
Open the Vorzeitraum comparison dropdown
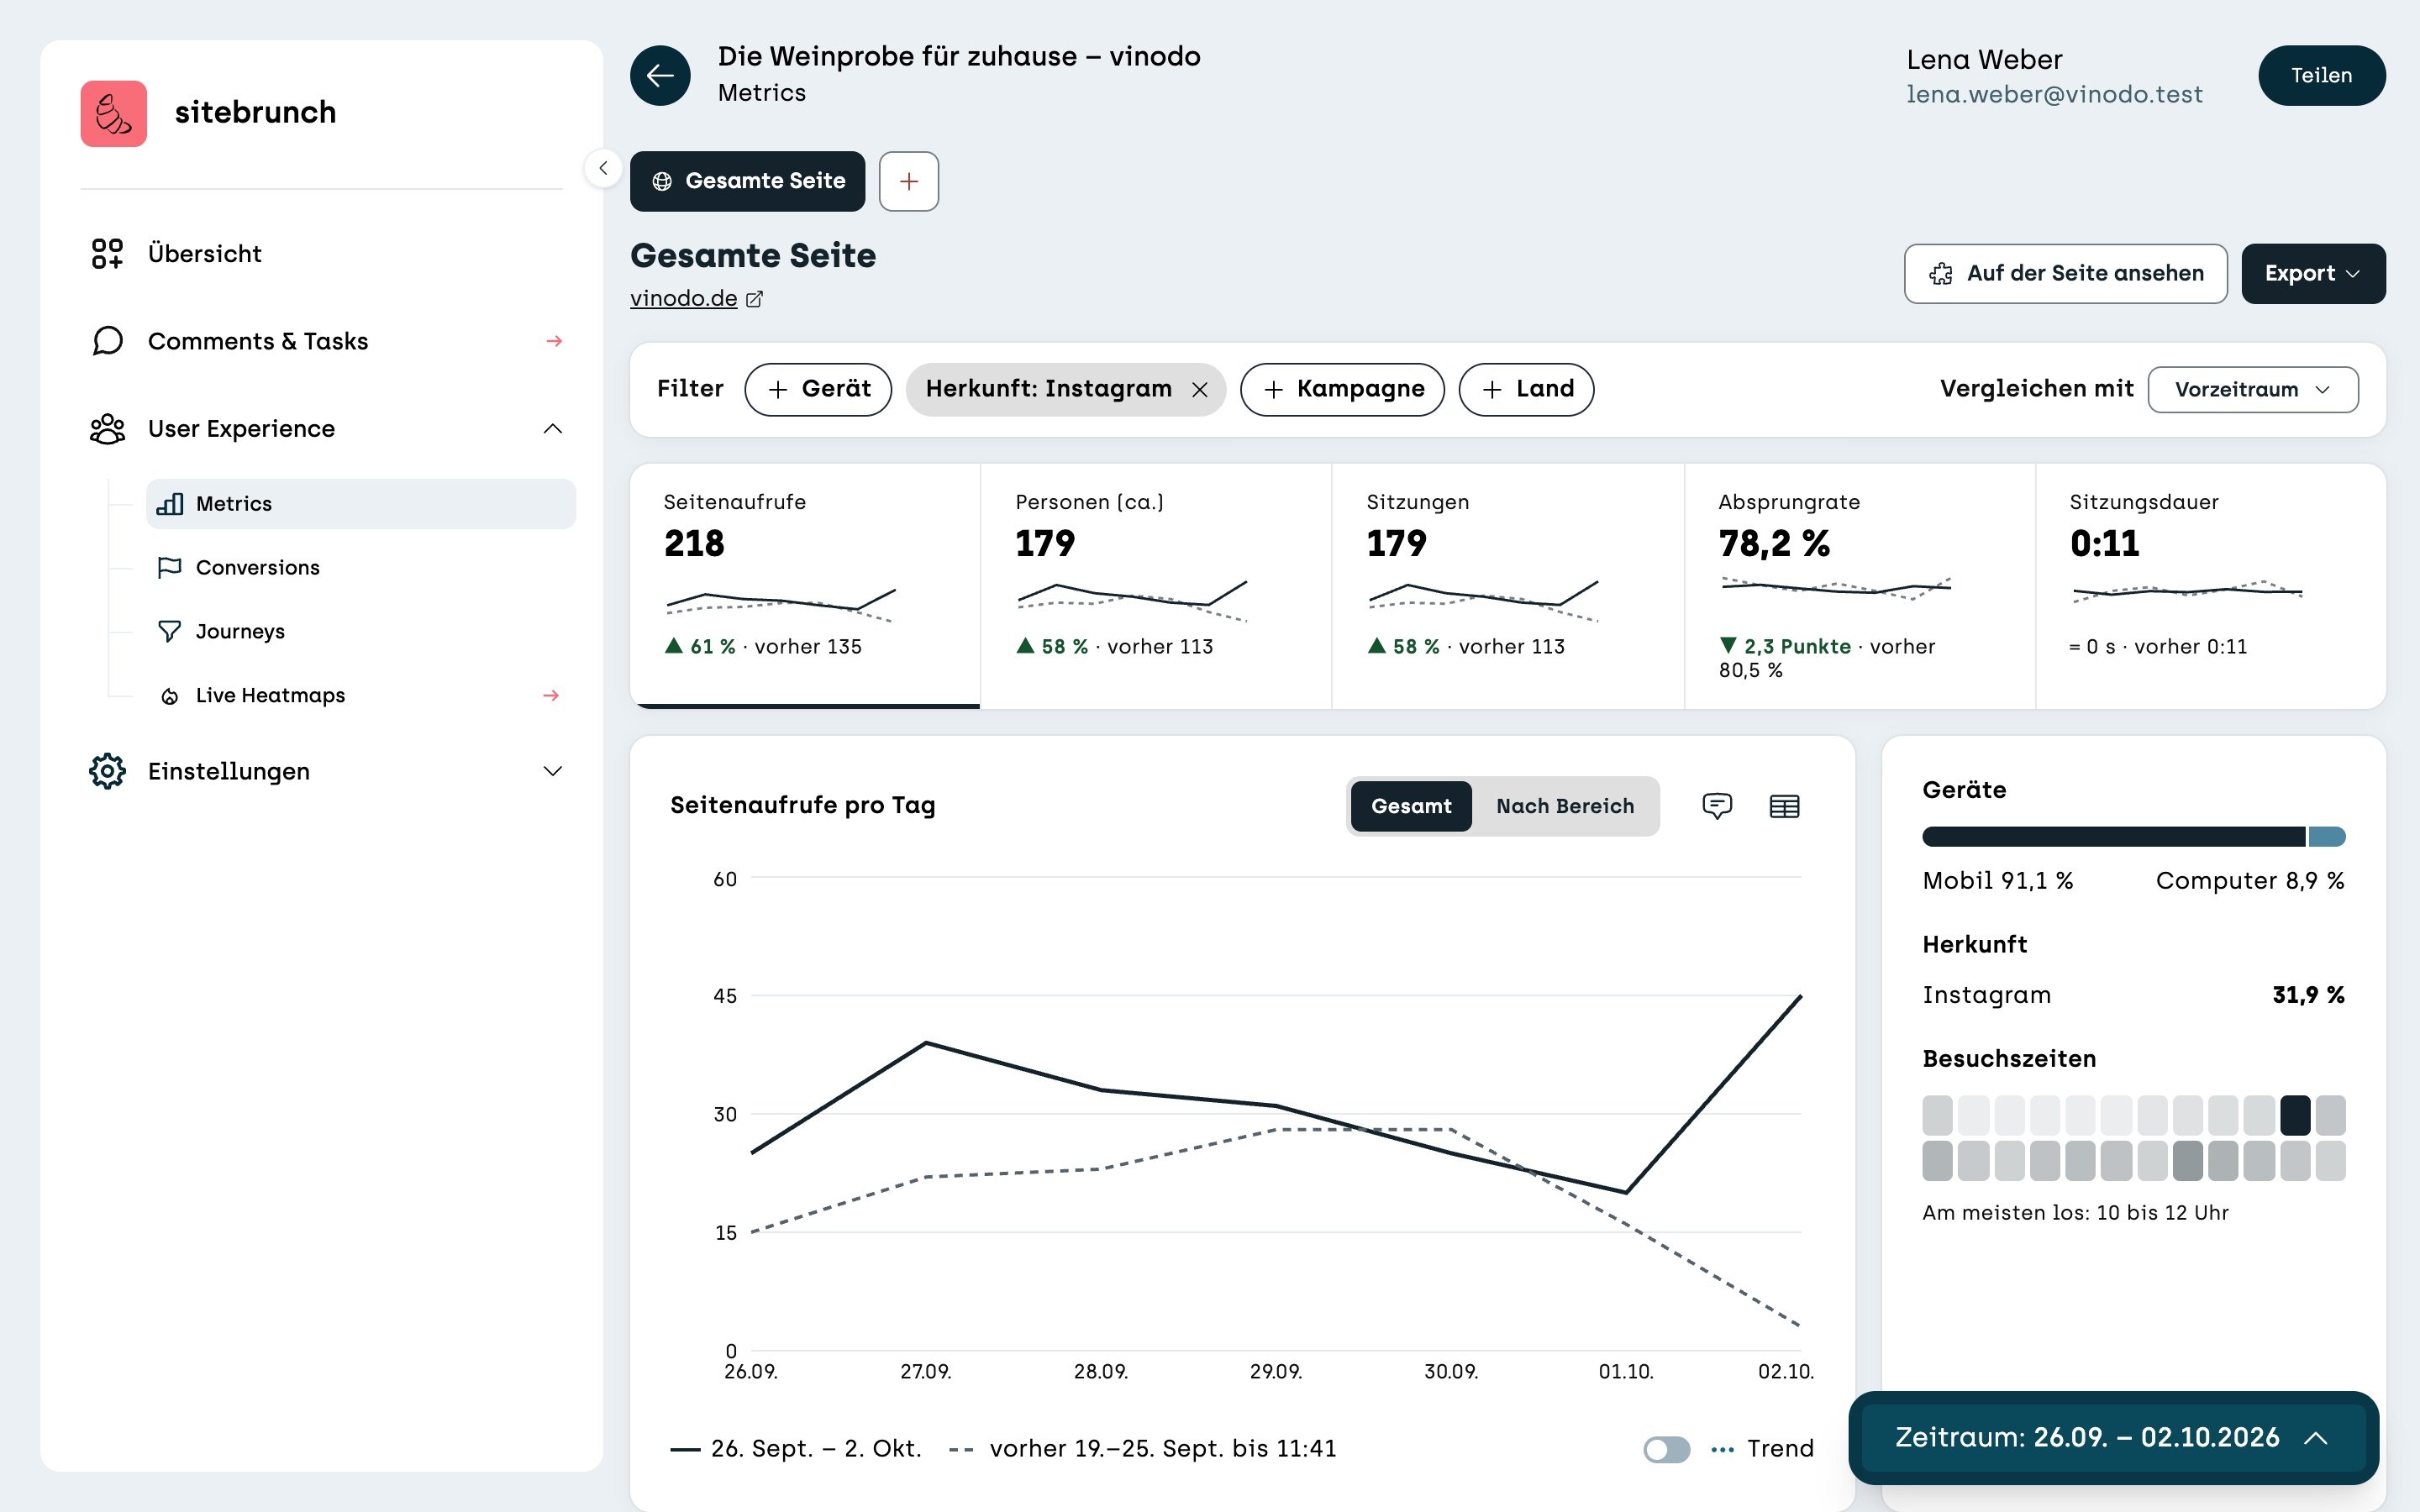[2252, 390]
